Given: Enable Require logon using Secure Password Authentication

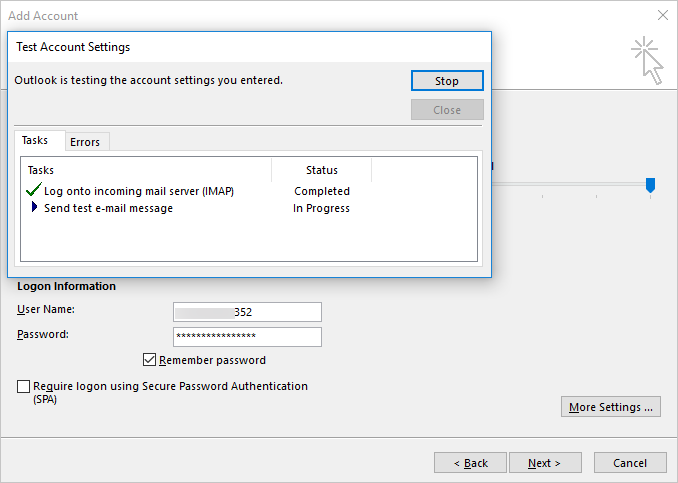Looking at the screenshot, I should (24, 386).
